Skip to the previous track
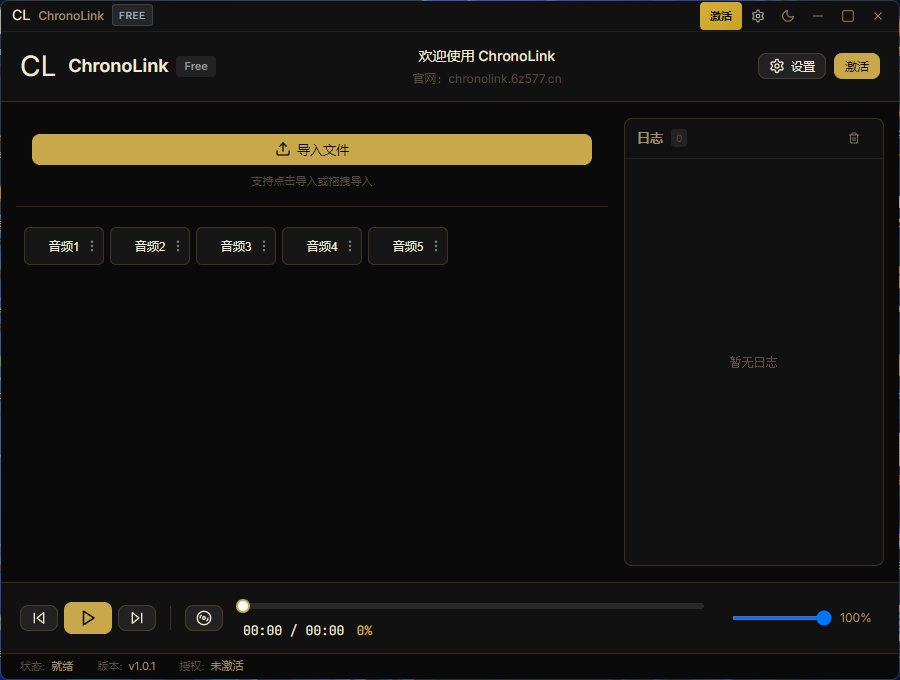This screenshot has height=680, width=900. 39,618
